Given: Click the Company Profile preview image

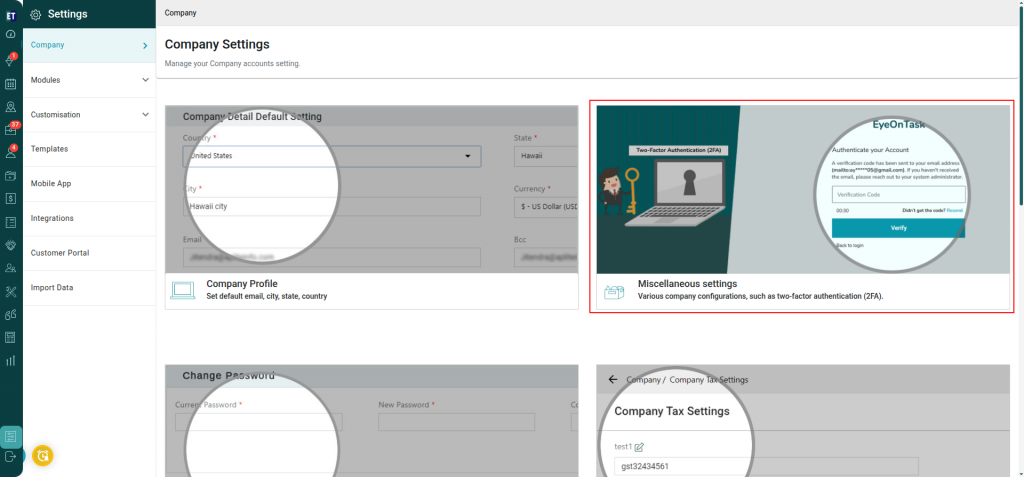Looking at the screenshot, I should 372,189.
